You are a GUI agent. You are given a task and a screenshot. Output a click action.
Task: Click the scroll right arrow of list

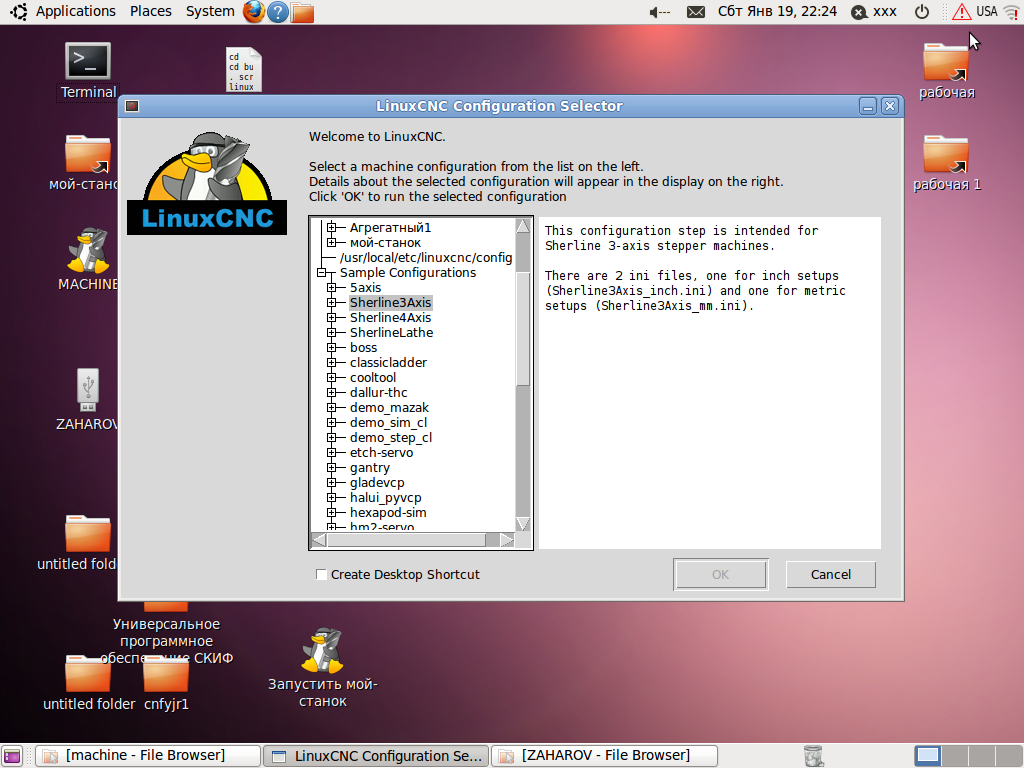point(507,540)
